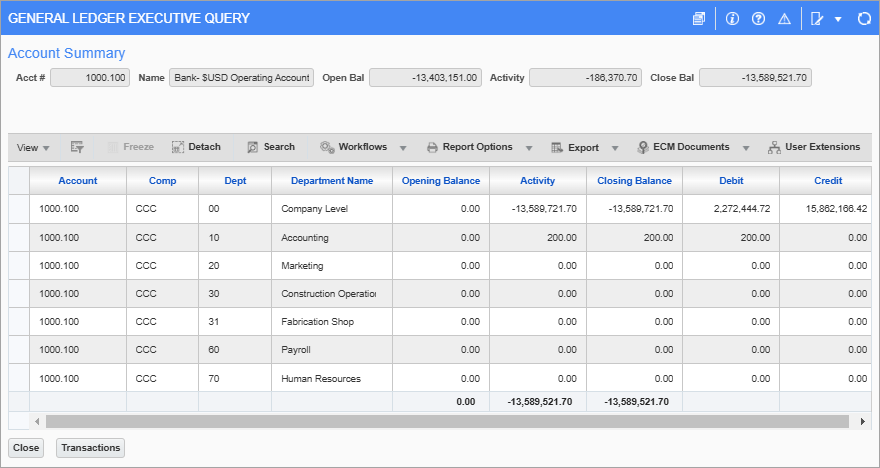Screen dimensions: 880x468
Task: Open the help question mark icon
Action: [758, 19]
